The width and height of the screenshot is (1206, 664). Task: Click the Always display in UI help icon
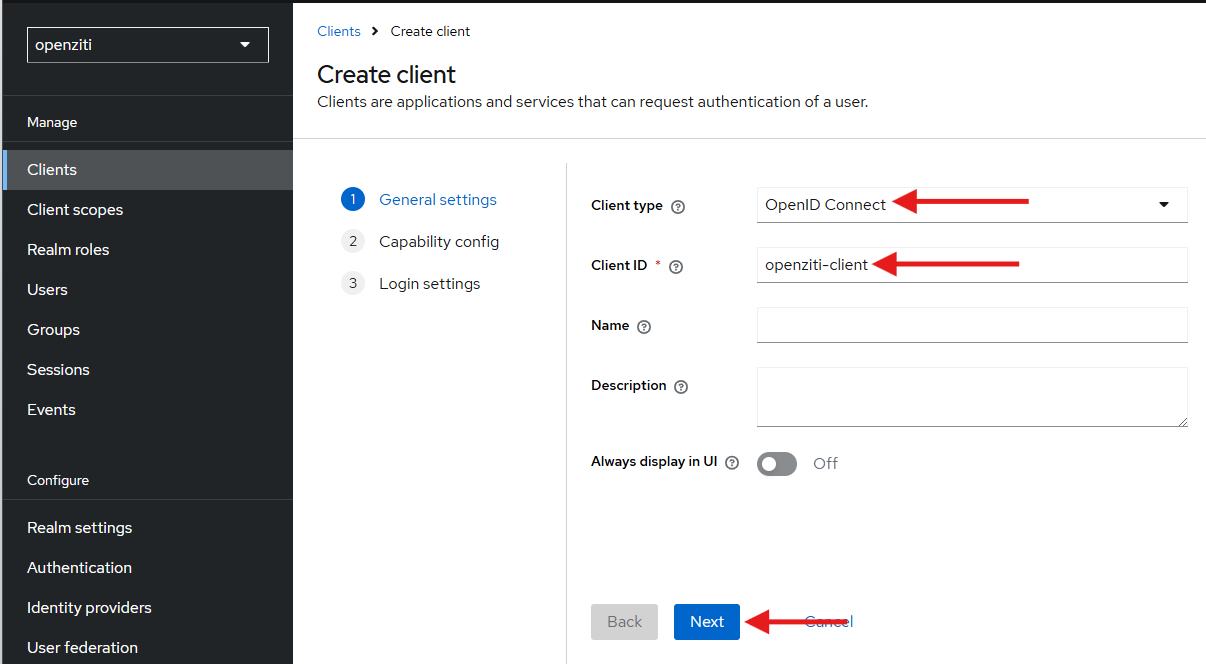(732, 462)
